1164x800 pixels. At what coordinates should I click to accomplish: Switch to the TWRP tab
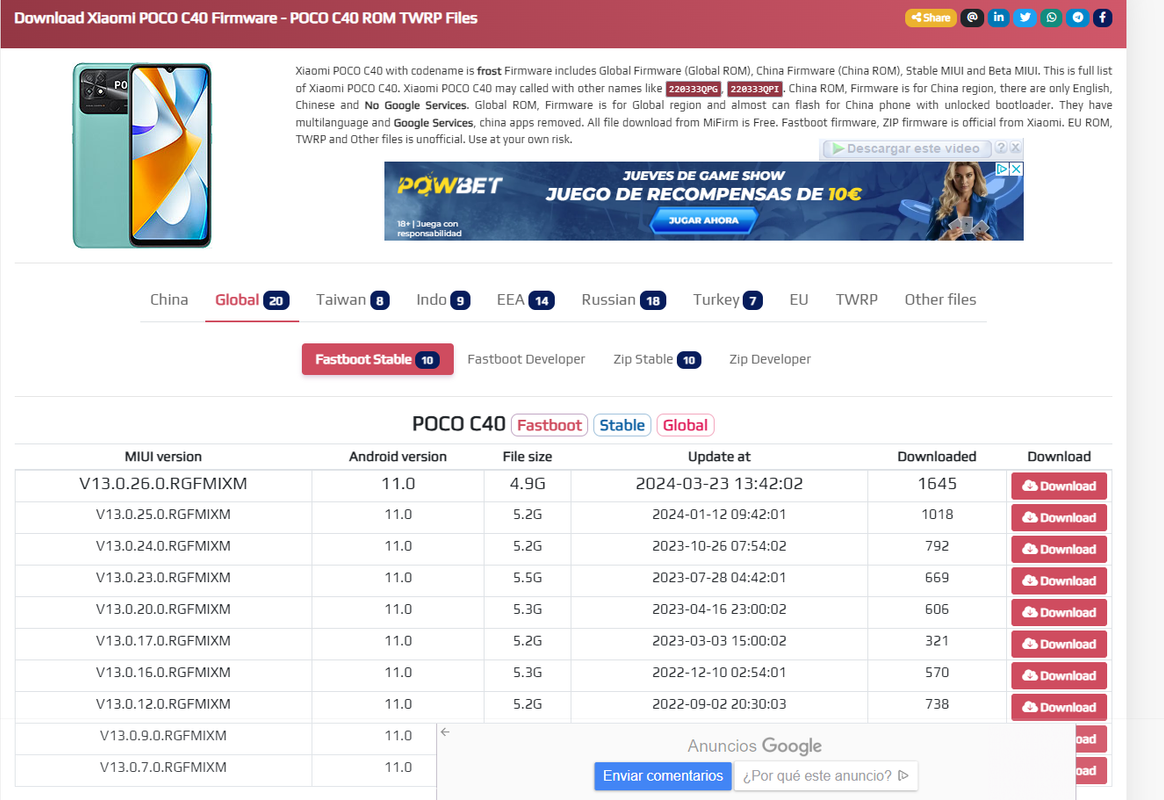tap(857, 300)
